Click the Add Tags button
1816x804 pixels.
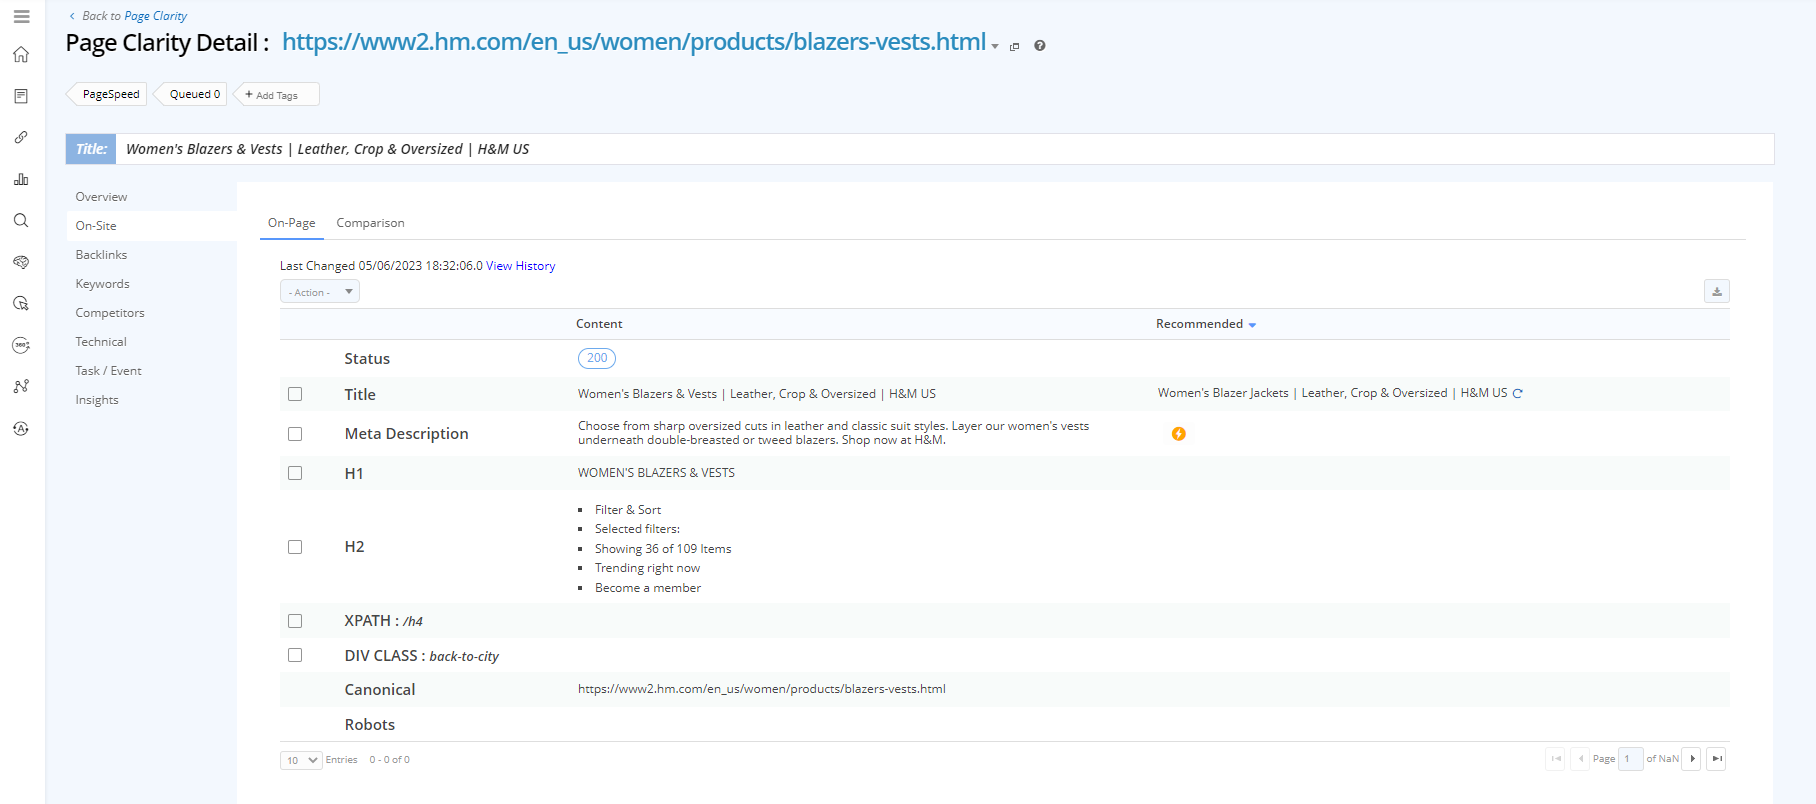(x=276, y=95)
